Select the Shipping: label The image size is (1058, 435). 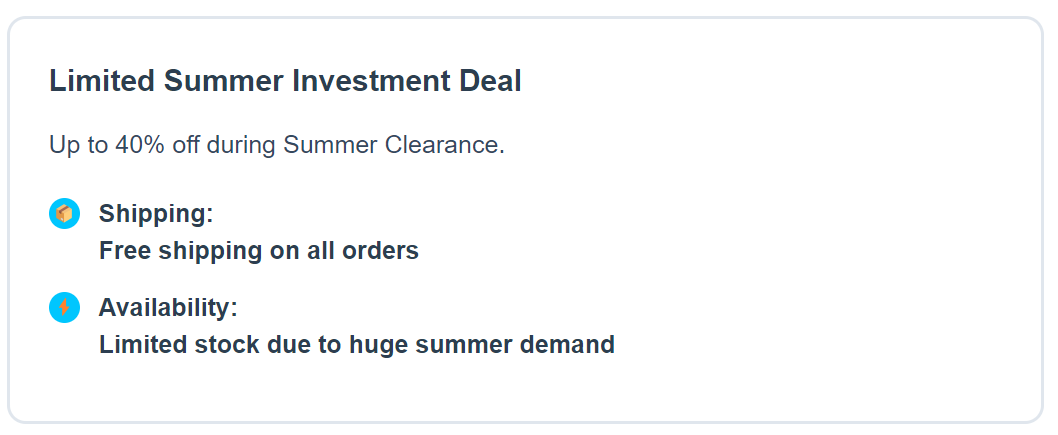coord(156,214)
